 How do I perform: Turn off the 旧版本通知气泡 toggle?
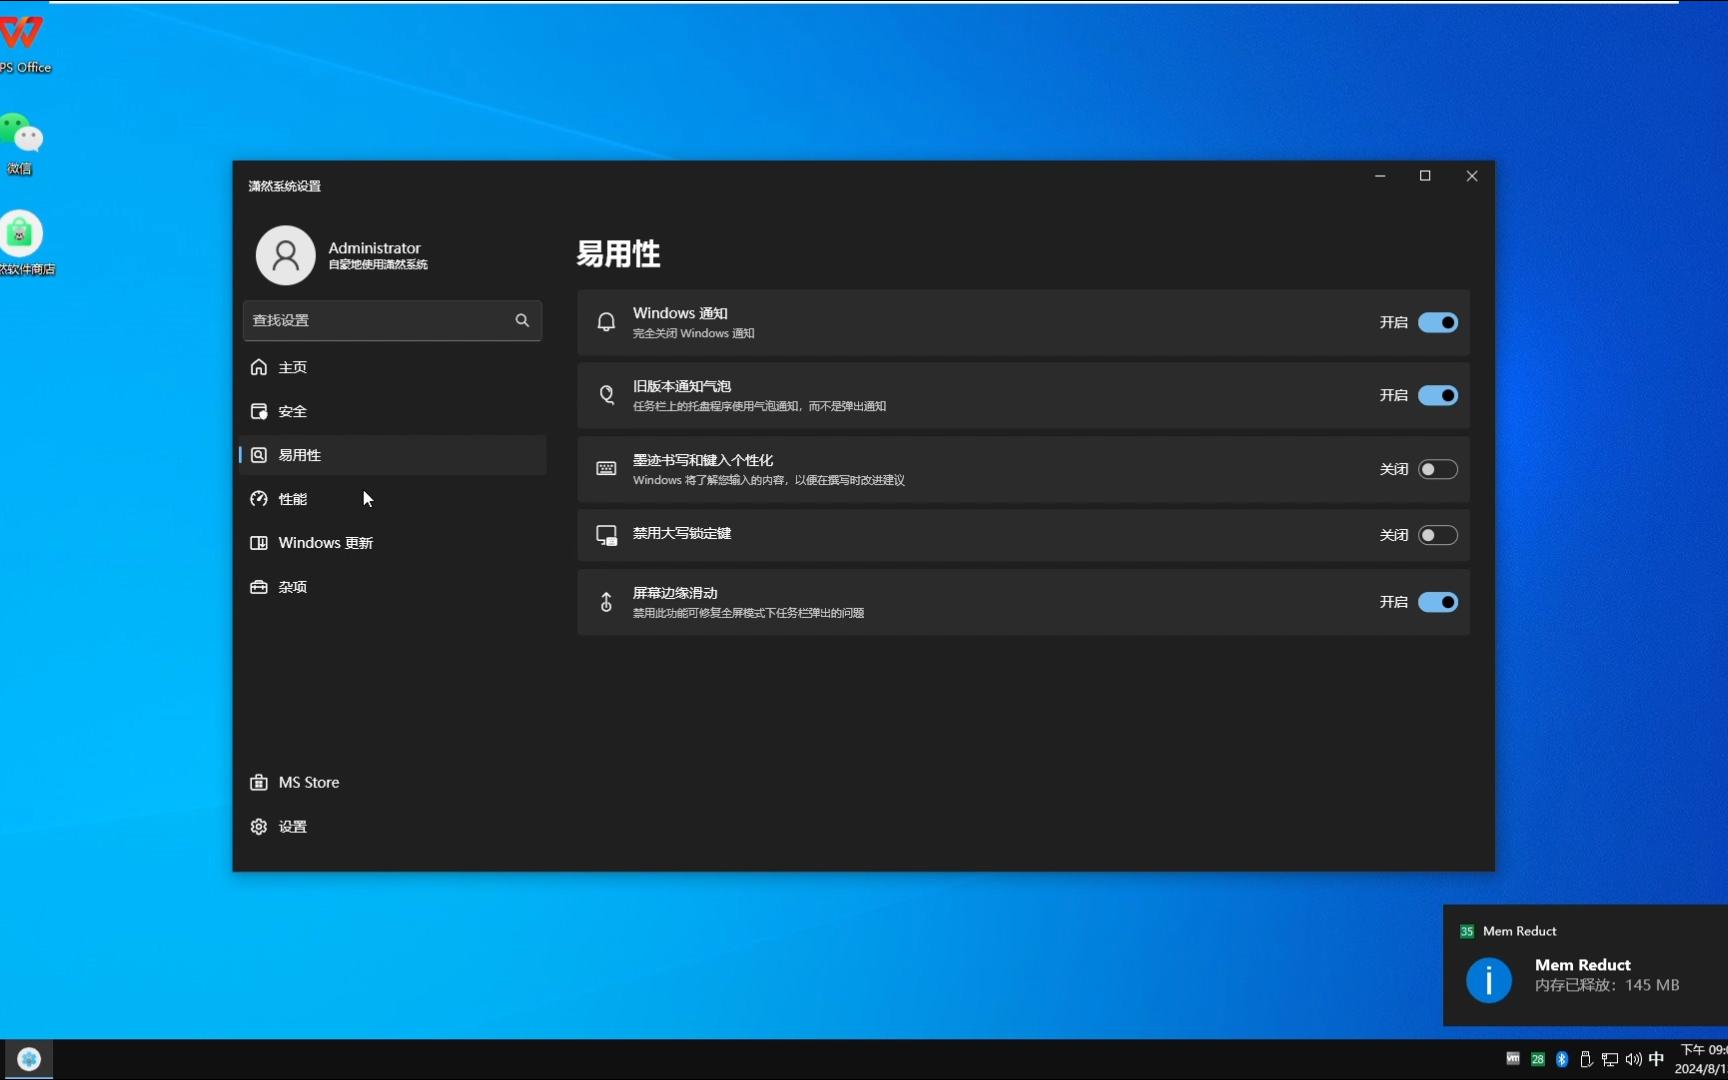click(x=1438, y=395)
